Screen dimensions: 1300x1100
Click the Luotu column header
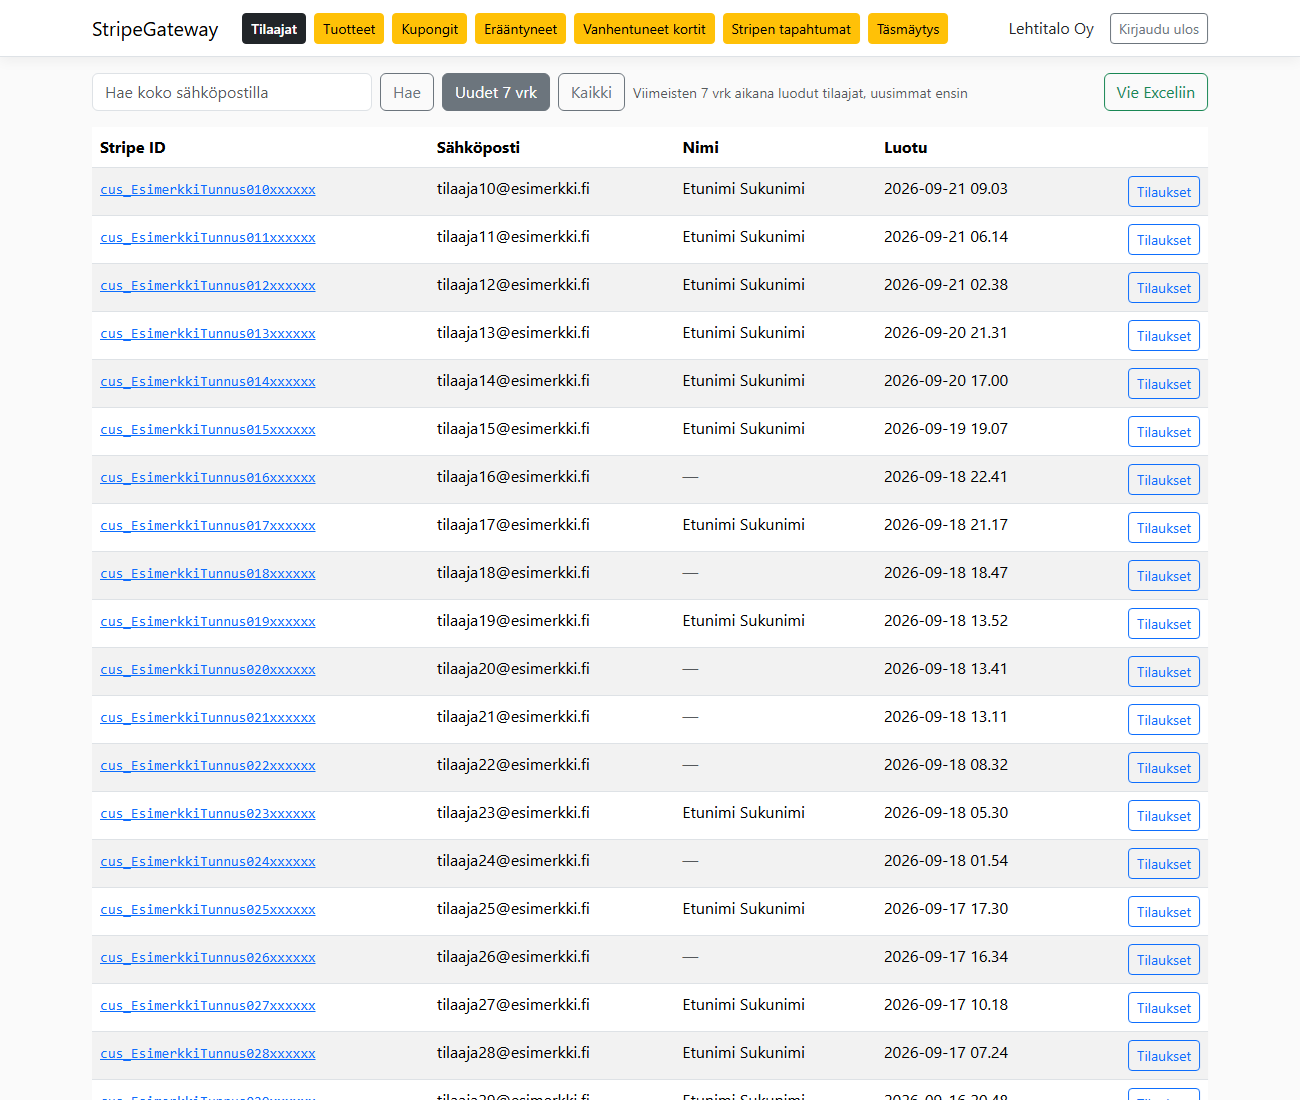pos(906,147)
